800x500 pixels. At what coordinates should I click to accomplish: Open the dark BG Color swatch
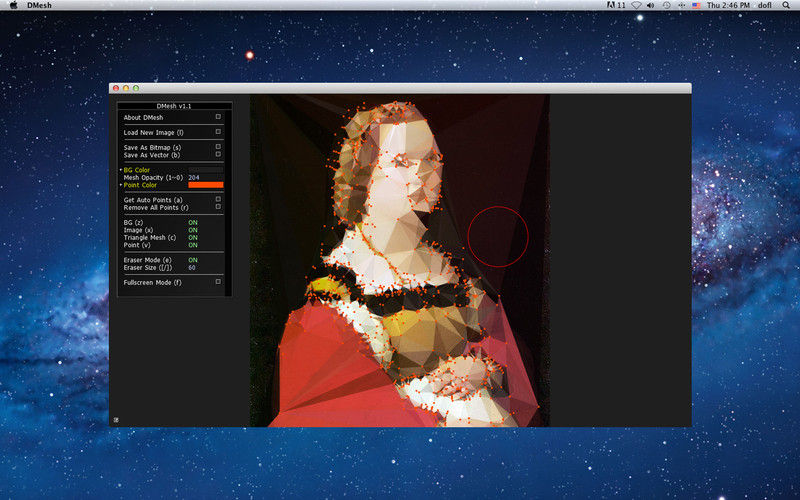206,170
